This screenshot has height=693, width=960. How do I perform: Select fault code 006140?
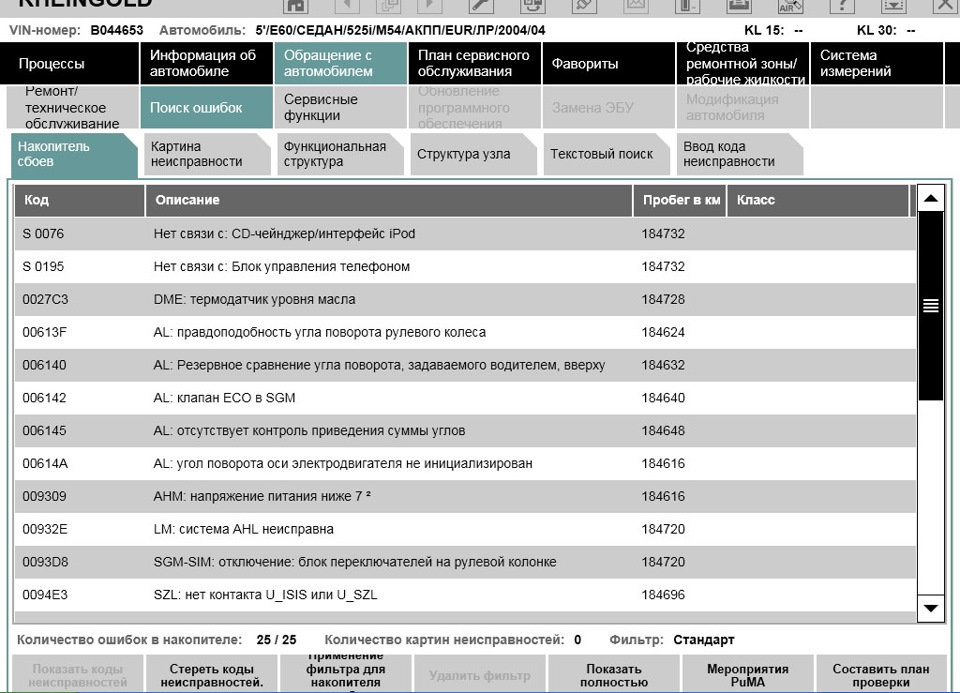(x=44, y=365)
